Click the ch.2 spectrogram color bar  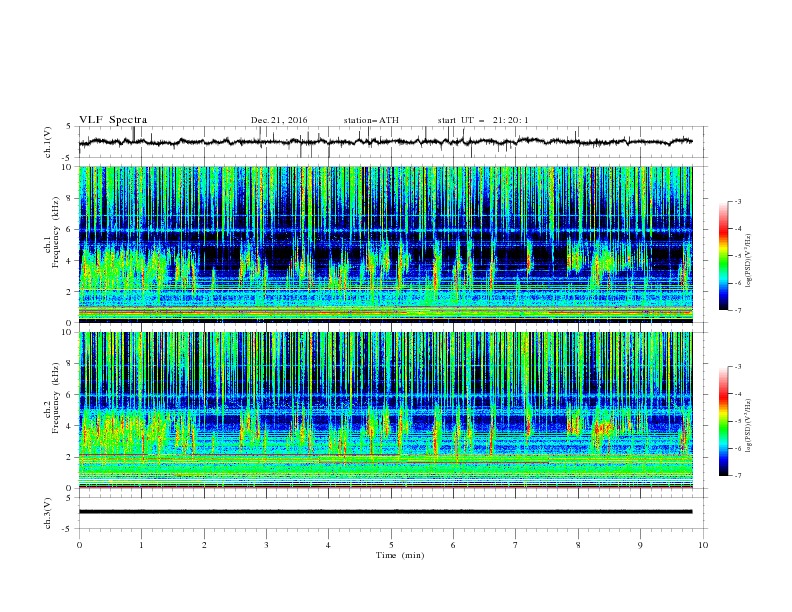[x=723, y=421]
